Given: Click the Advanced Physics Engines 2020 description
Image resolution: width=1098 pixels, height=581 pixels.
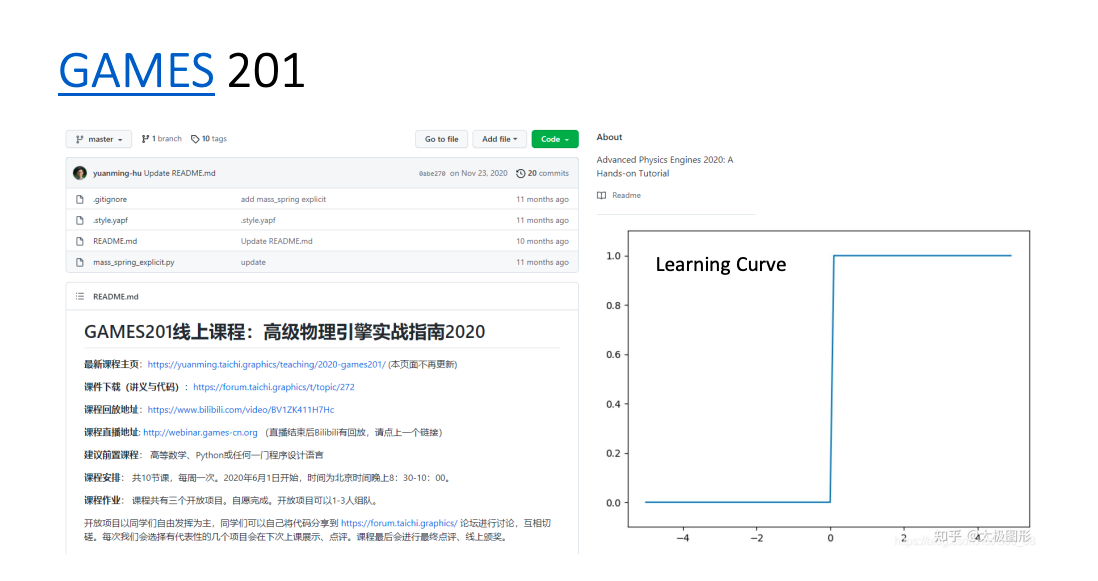Looking at the screenshot, I should click(x=665, y=167).
